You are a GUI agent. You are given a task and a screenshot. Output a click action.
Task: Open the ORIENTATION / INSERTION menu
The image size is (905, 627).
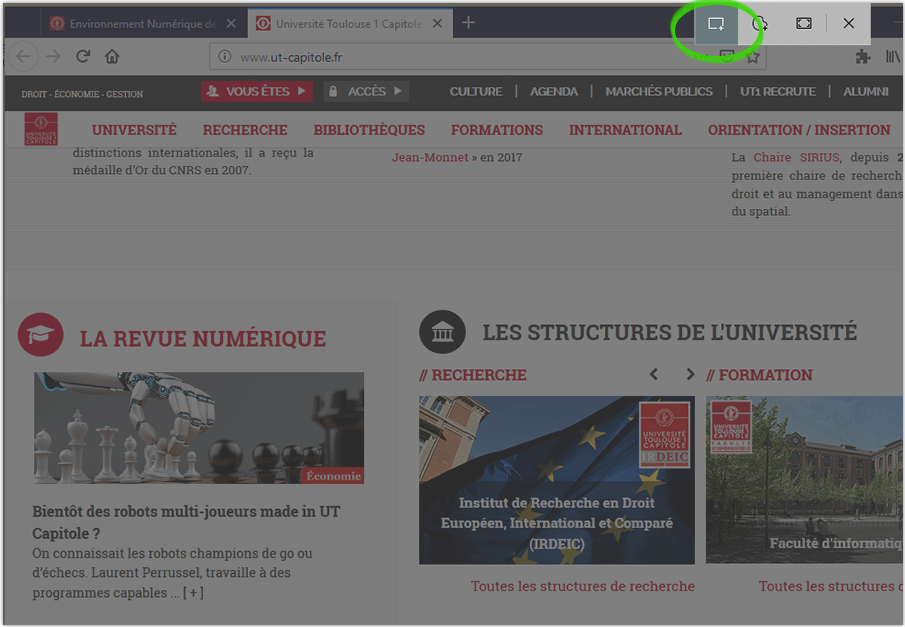(799, 130)
